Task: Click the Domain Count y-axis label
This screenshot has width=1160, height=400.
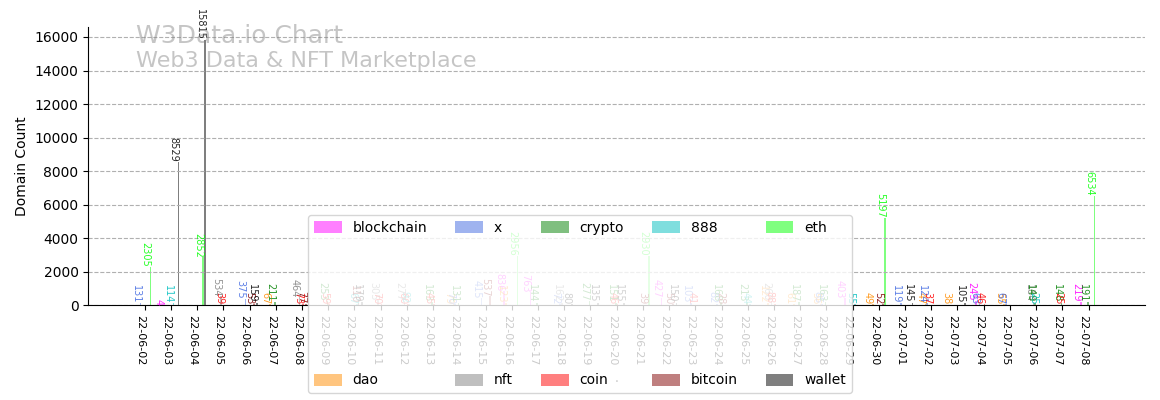Action: coord(21,166)
